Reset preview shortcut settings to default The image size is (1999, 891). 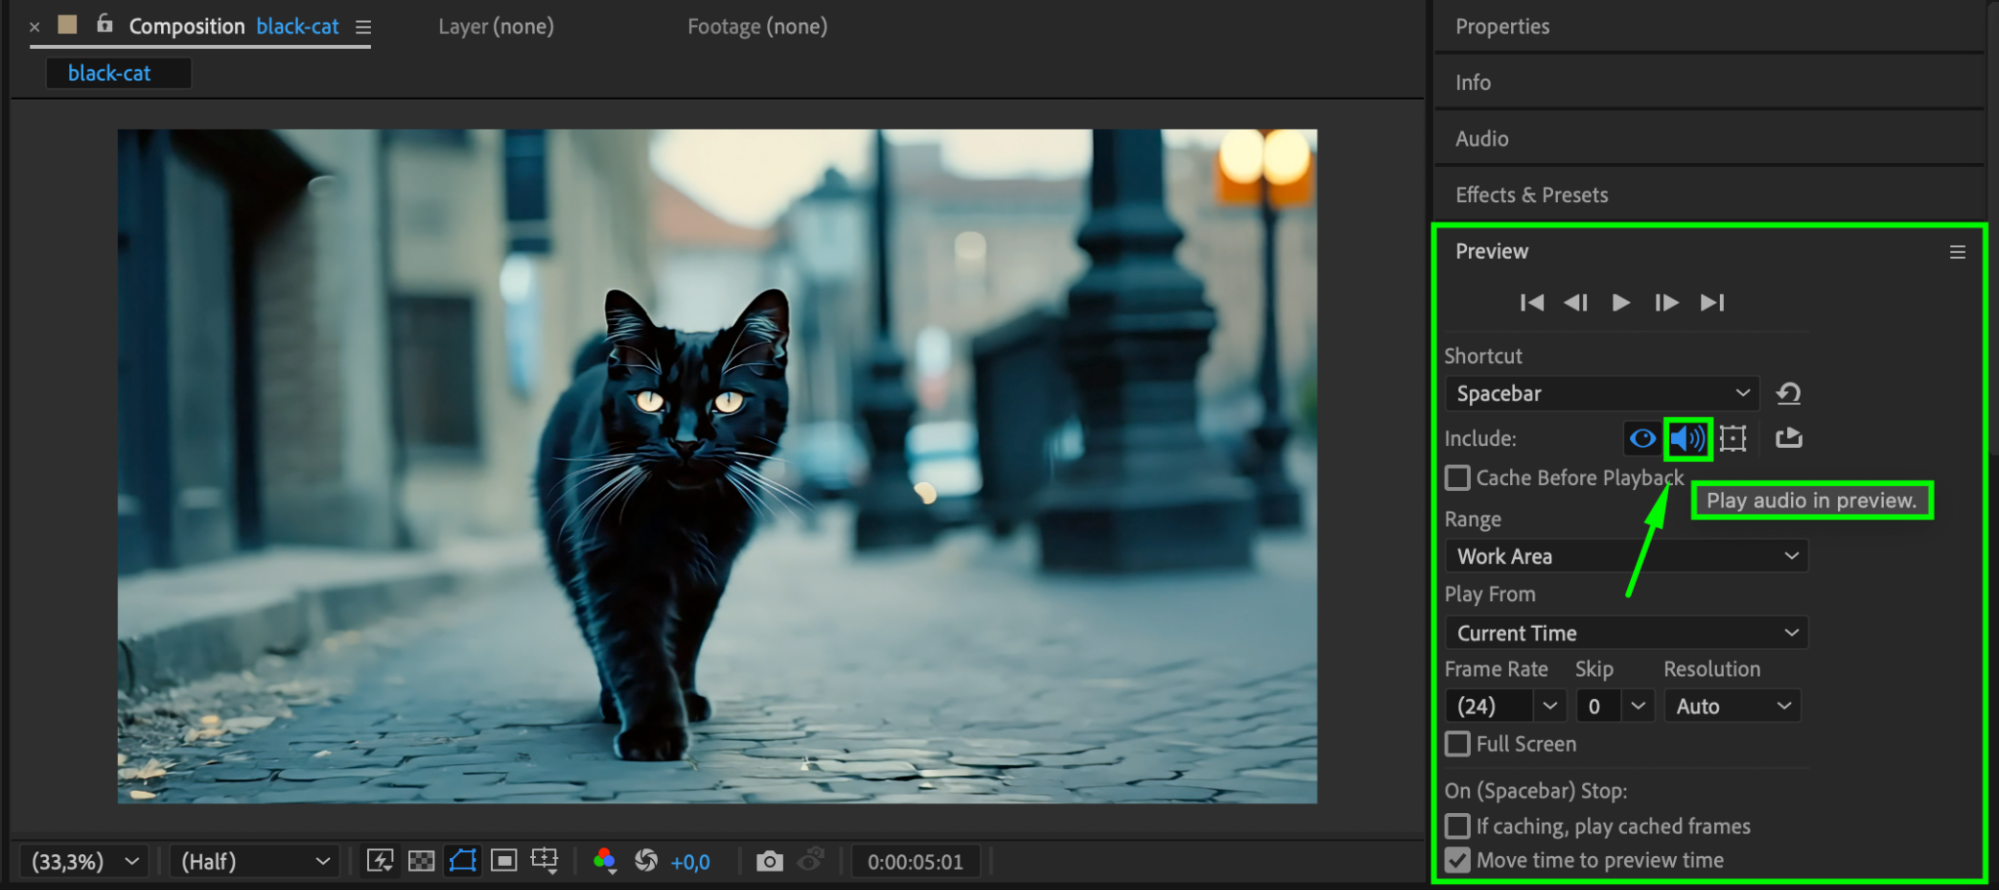click(1788, 394)
